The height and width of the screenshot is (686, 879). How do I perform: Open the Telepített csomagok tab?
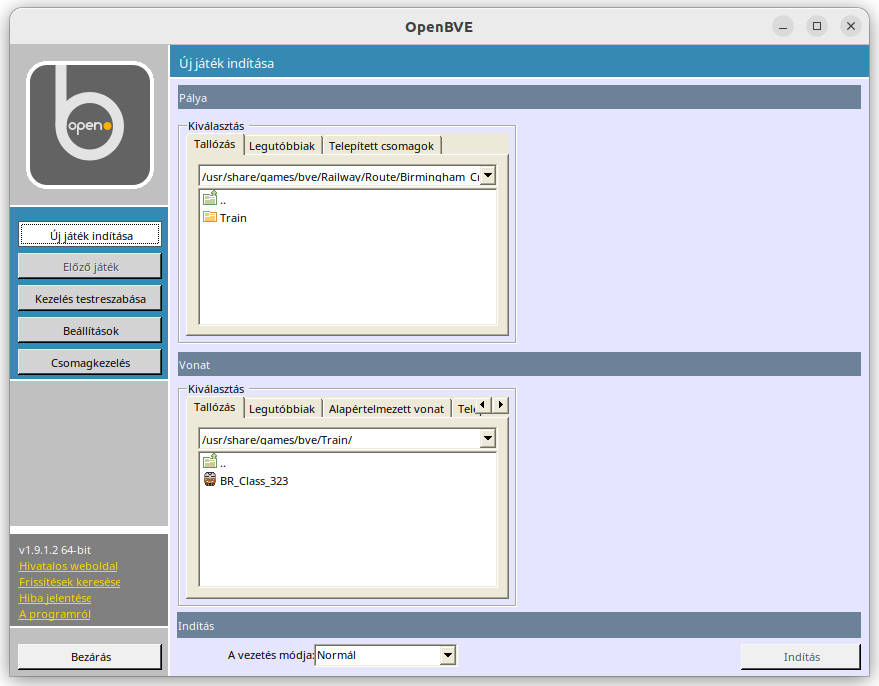[381, 146]
